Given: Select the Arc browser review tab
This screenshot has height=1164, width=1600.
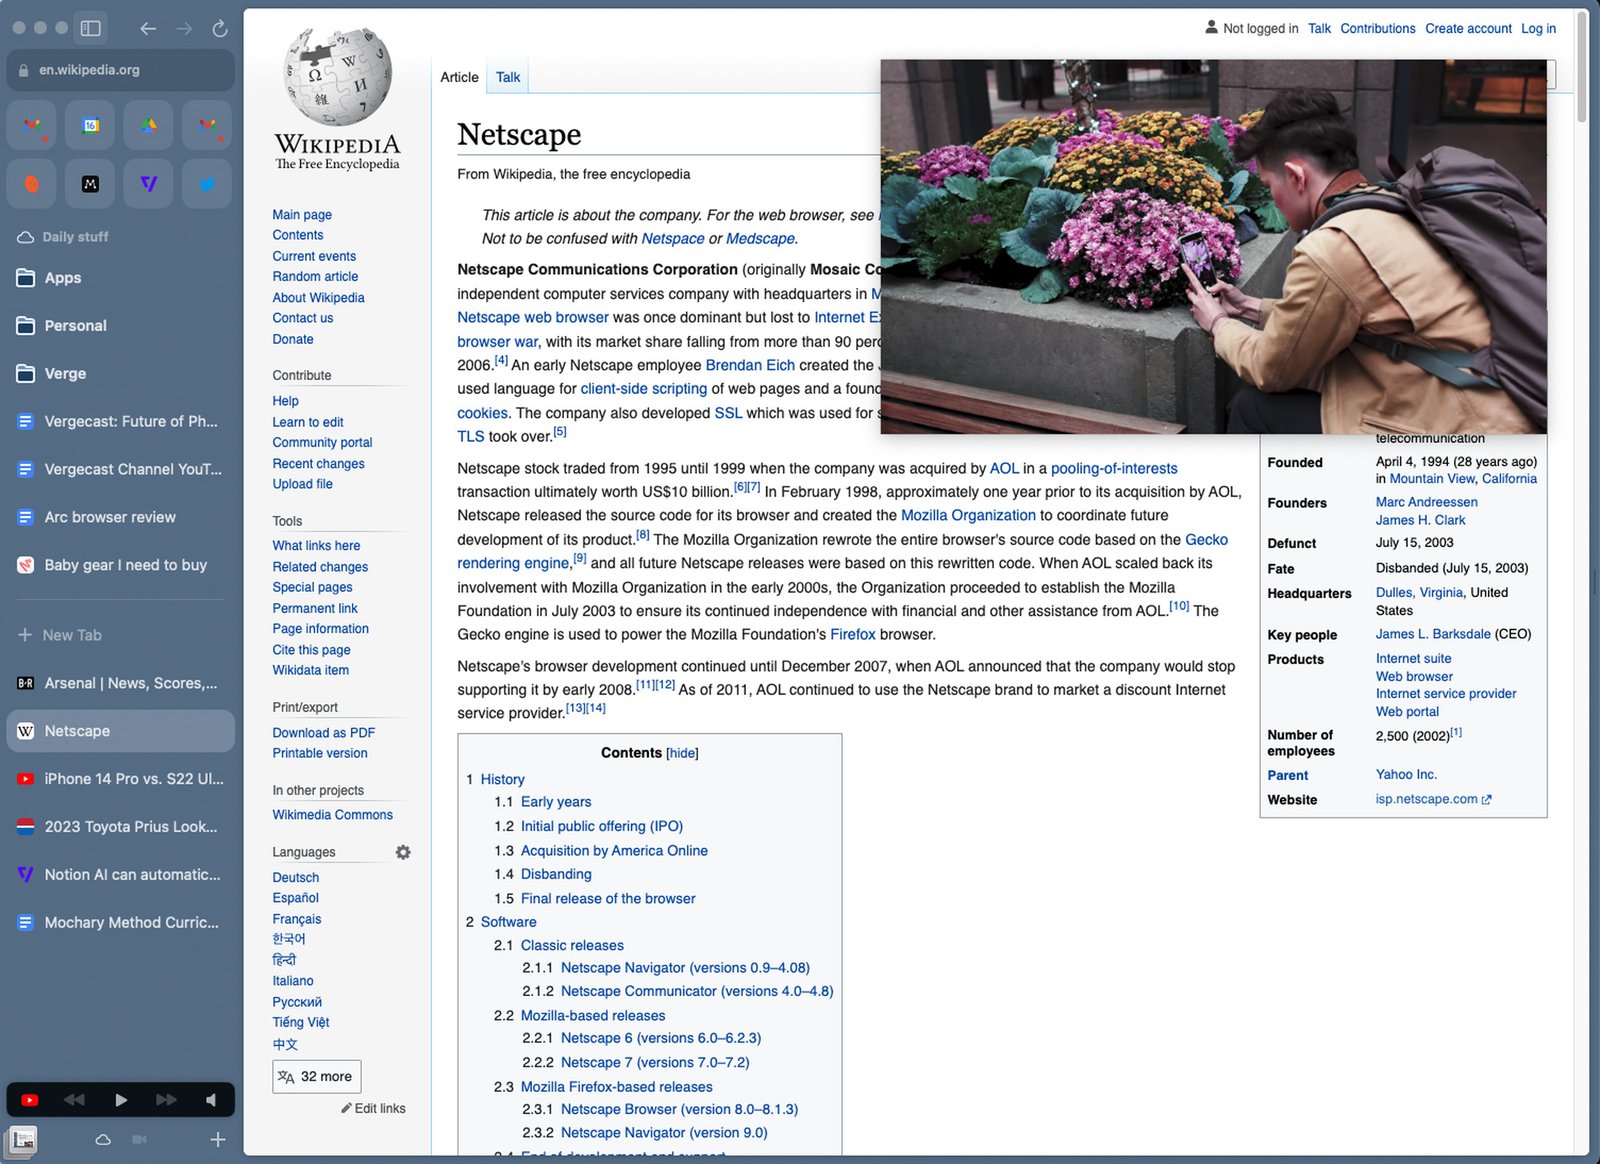Looking at the screenshot, I should click(110, 517).
